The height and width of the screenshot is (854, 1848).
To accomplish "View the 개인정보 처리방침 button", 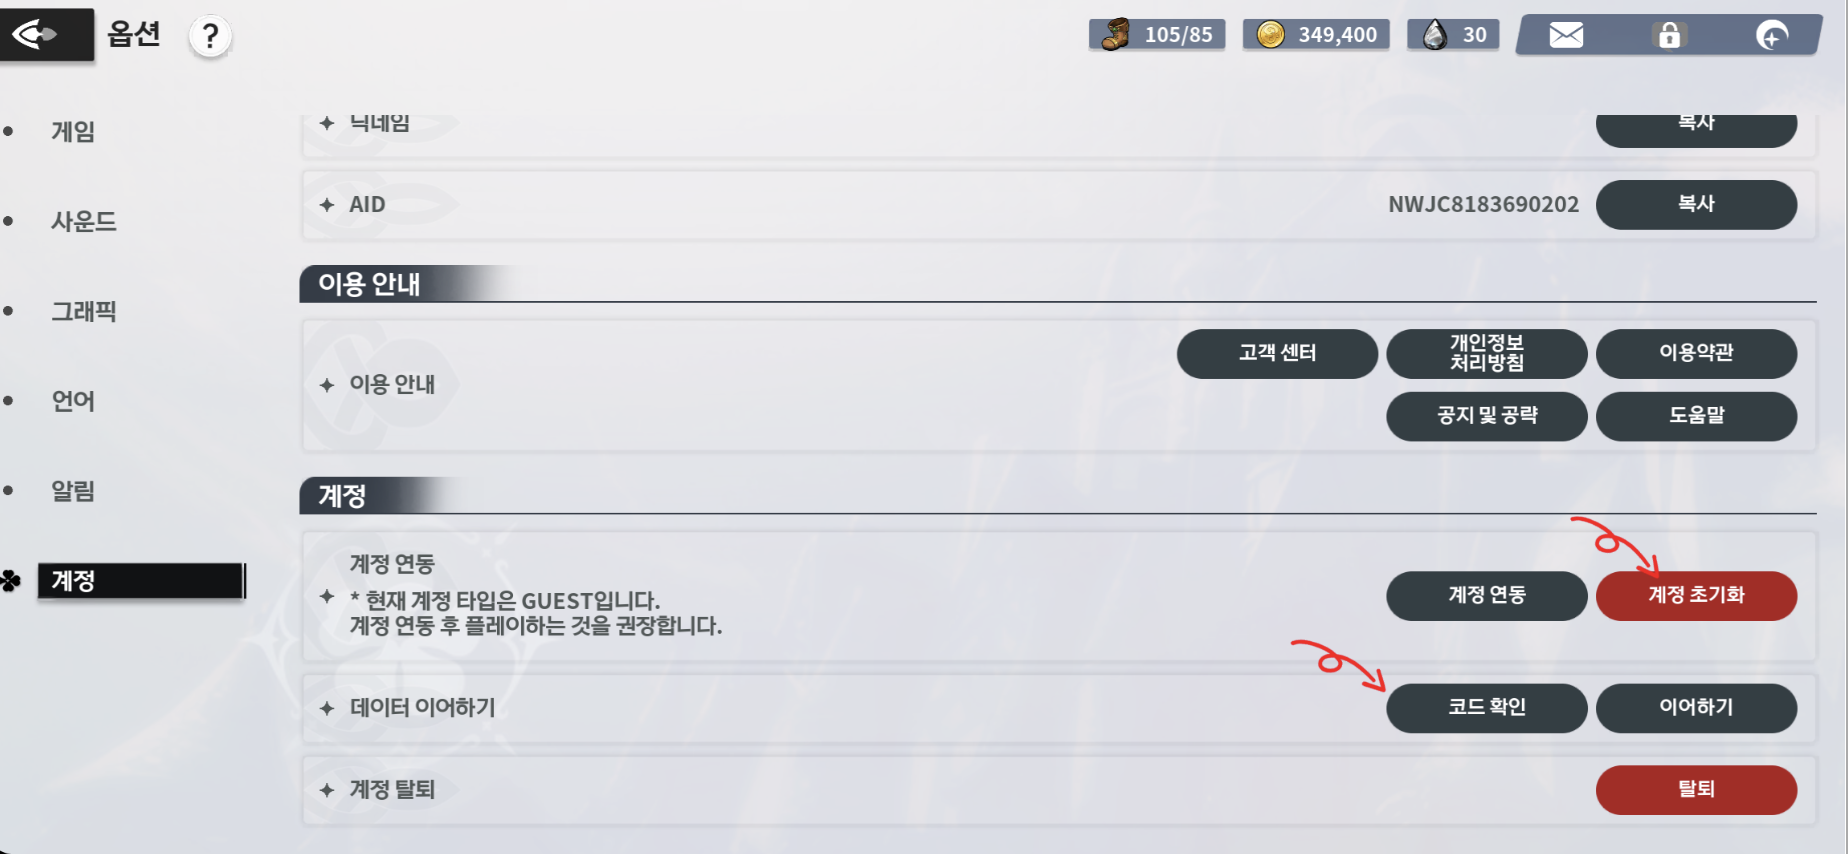I will (x=1486, y=353).
